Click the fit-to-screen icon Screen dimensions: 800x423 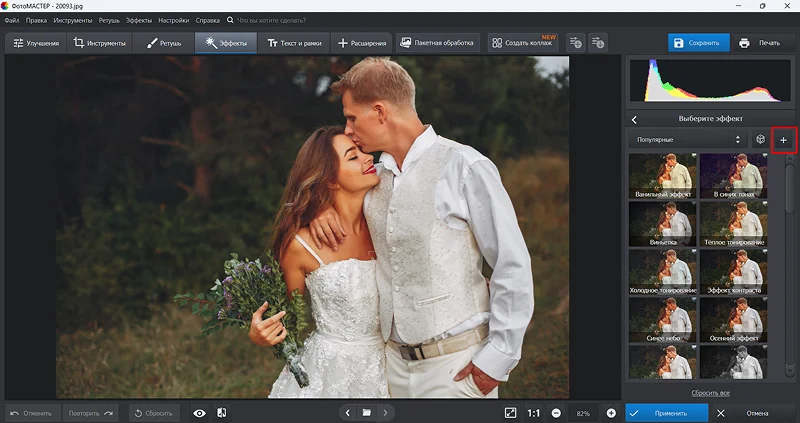(x=510, y=412)
